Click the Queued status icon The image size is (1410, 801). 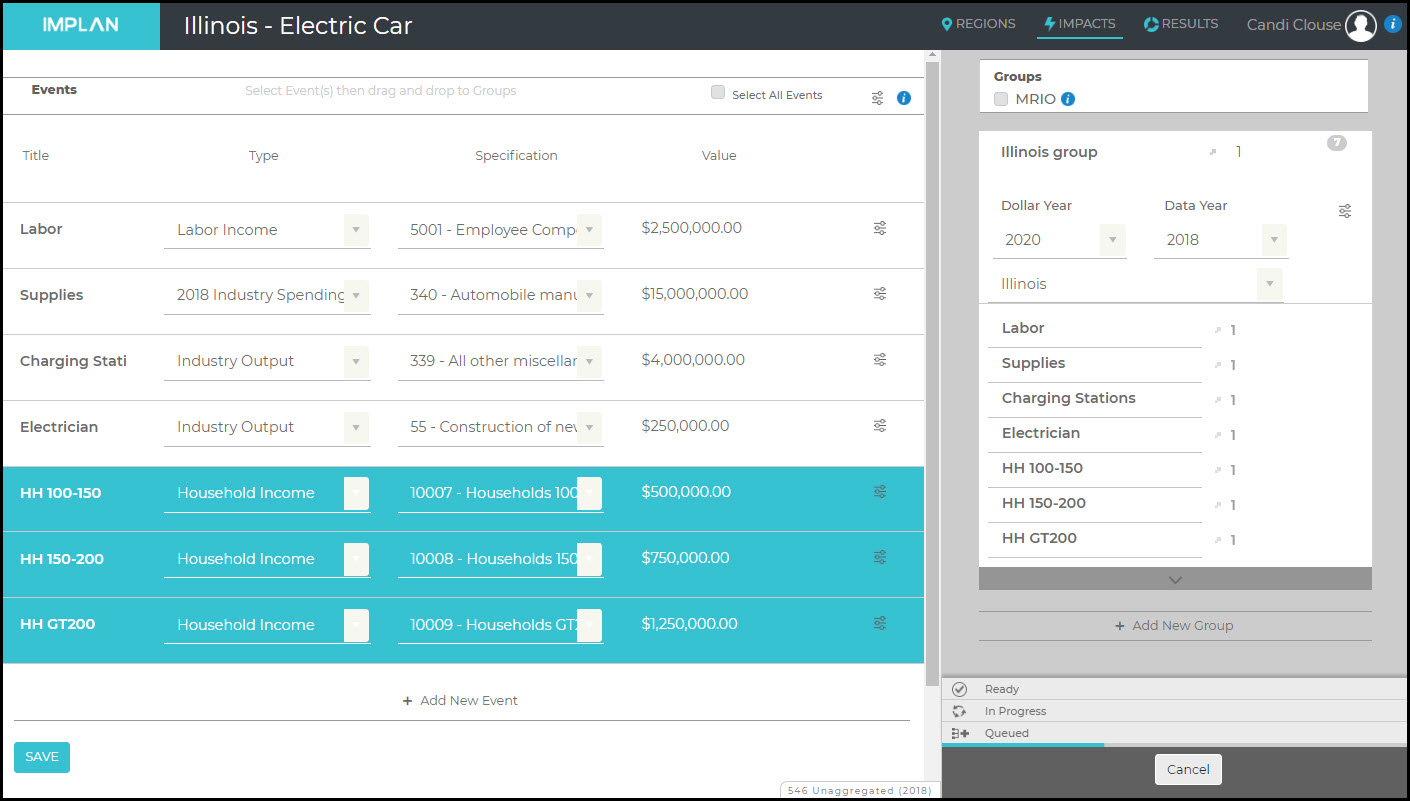pyautogui.click(x=959, y=733)
